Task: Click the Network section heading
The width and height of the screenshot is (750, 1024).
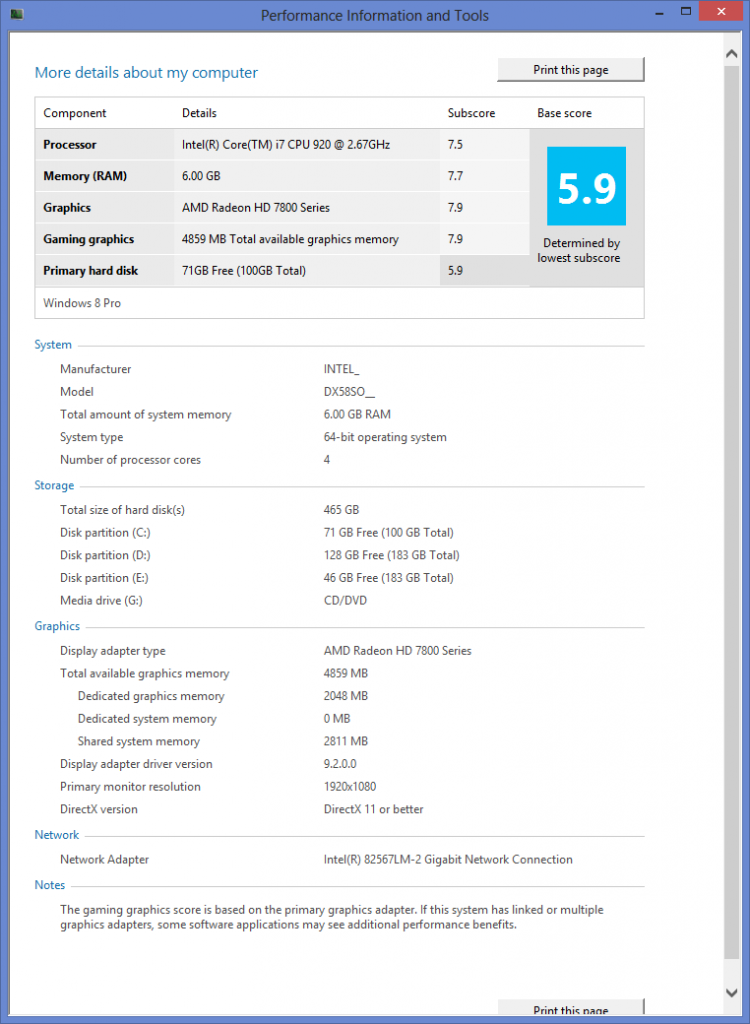Action: tap(56, 835)
